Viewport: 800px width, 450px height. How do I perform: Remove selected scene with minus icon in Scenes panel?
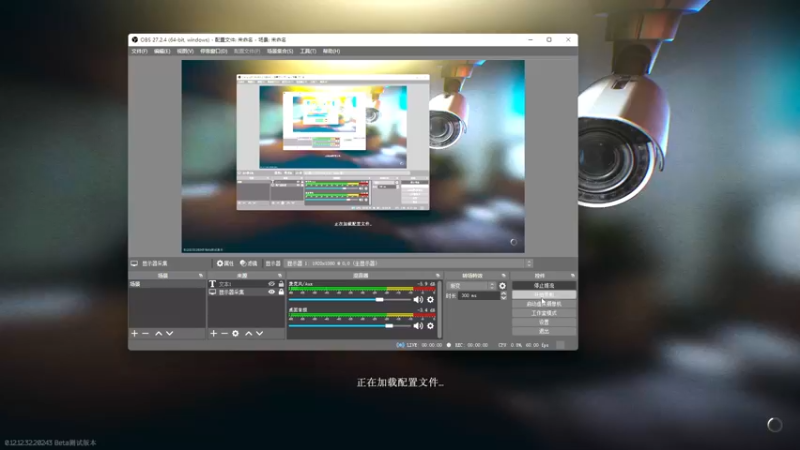pos(145,333)
